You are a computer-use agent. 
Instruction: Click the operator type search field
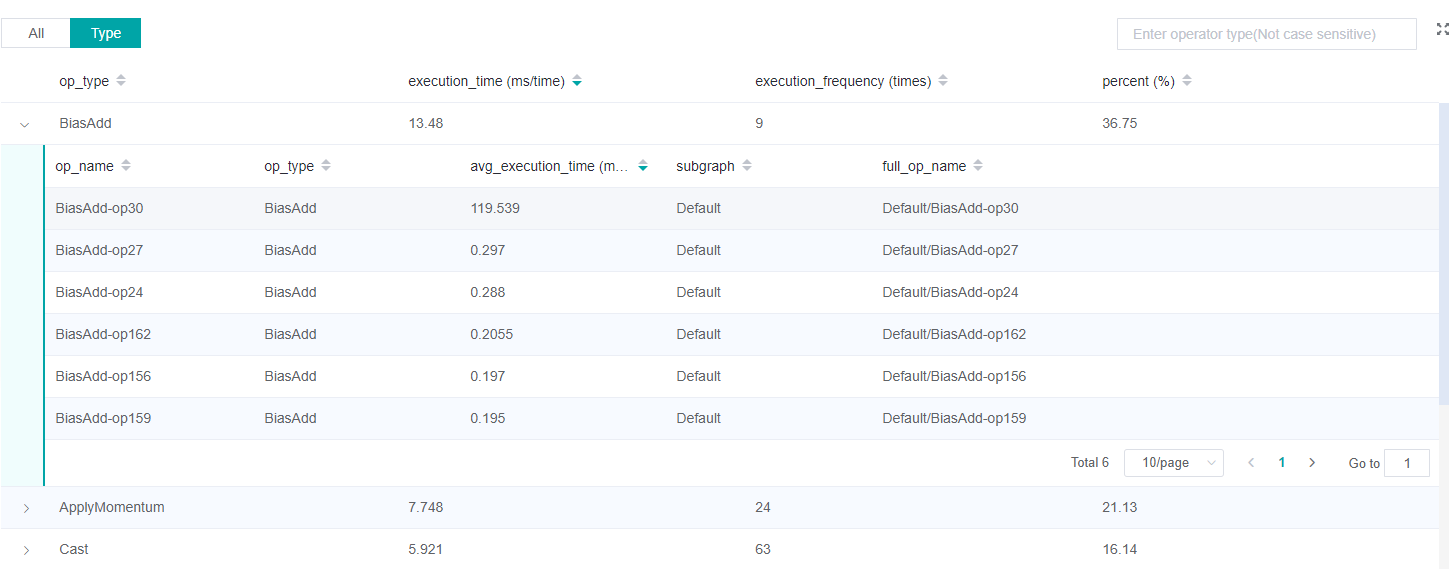(x=1266, y=34)
